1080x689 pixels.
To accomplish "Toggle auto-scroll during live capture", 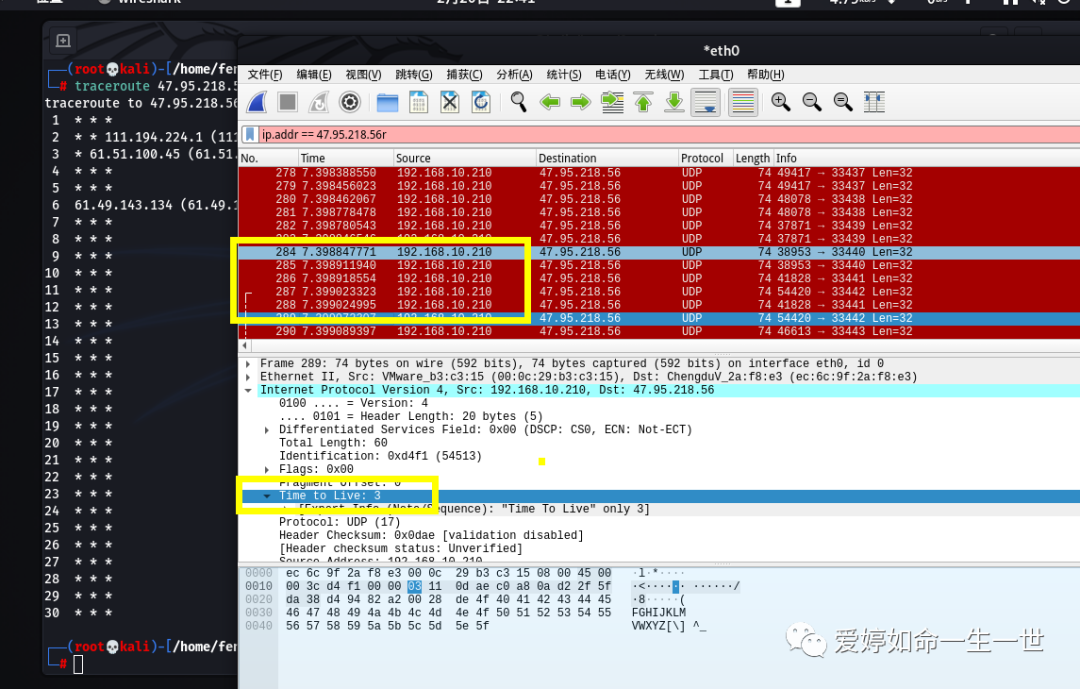I will (x=706, y=103).
